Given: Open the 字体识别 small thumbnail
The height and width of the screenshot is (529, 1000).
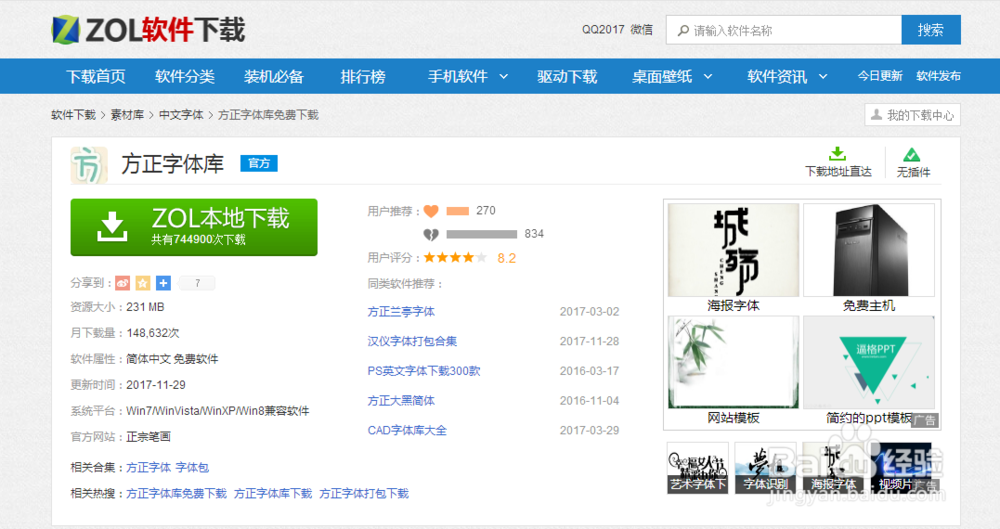Looking at the screenshot, I should coord(765,468).
